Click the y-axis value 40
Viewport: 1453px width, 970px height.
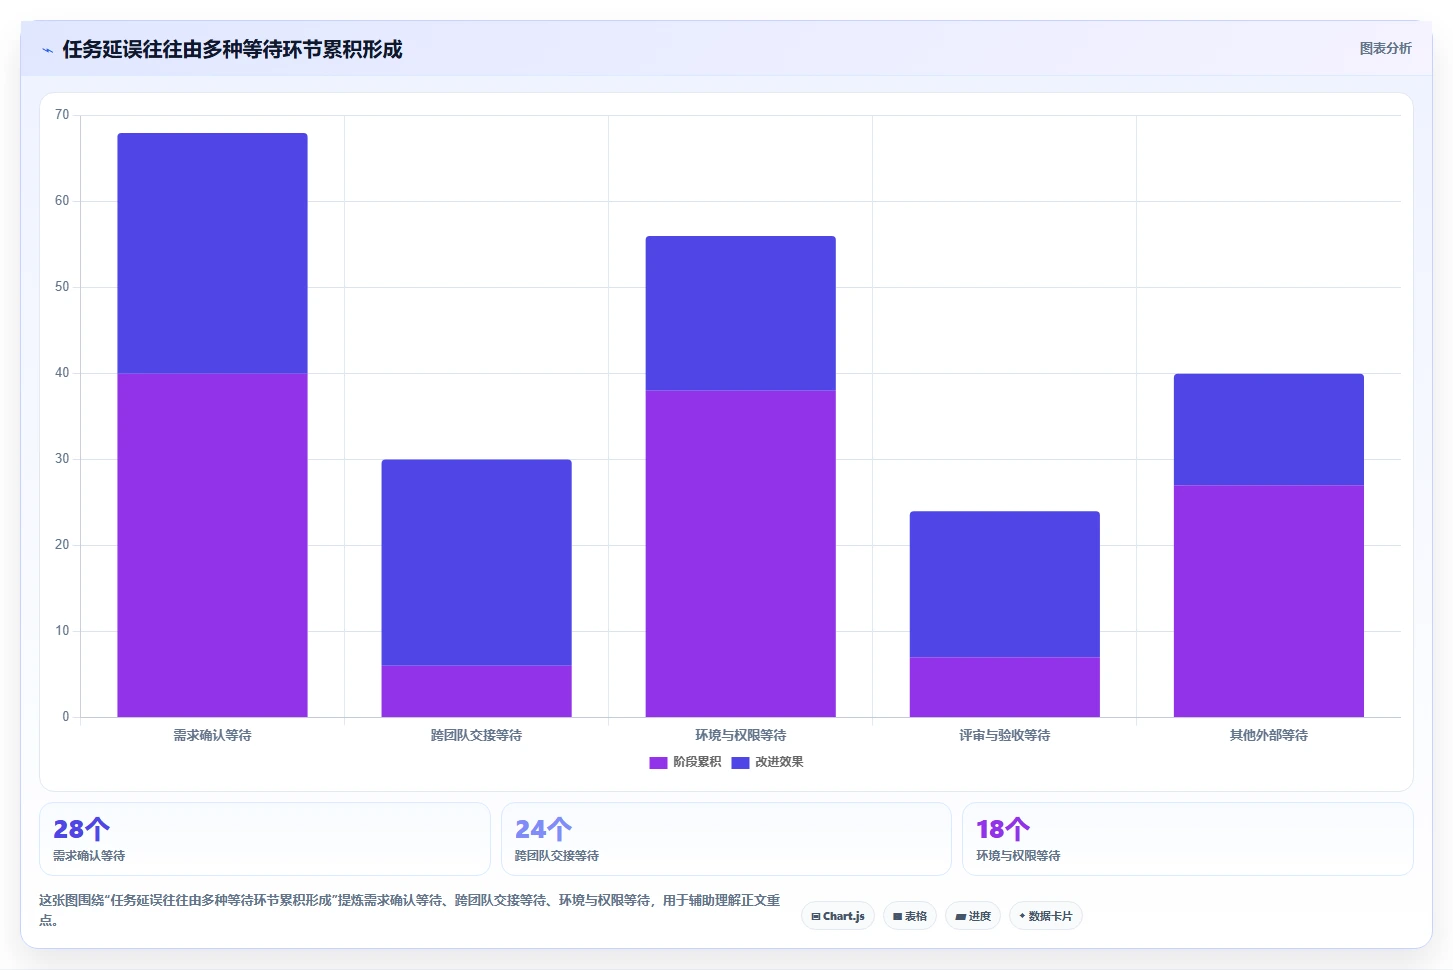click(62, 373)
